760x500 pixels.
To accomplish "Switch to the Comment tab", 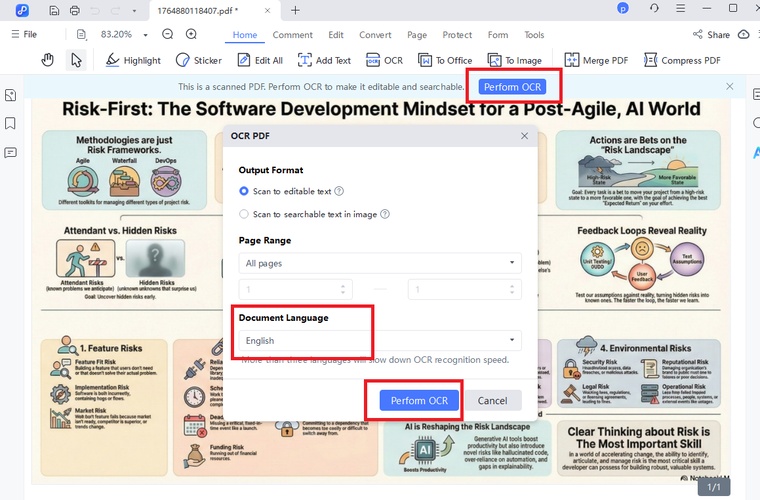I will (x=292, y=35).
